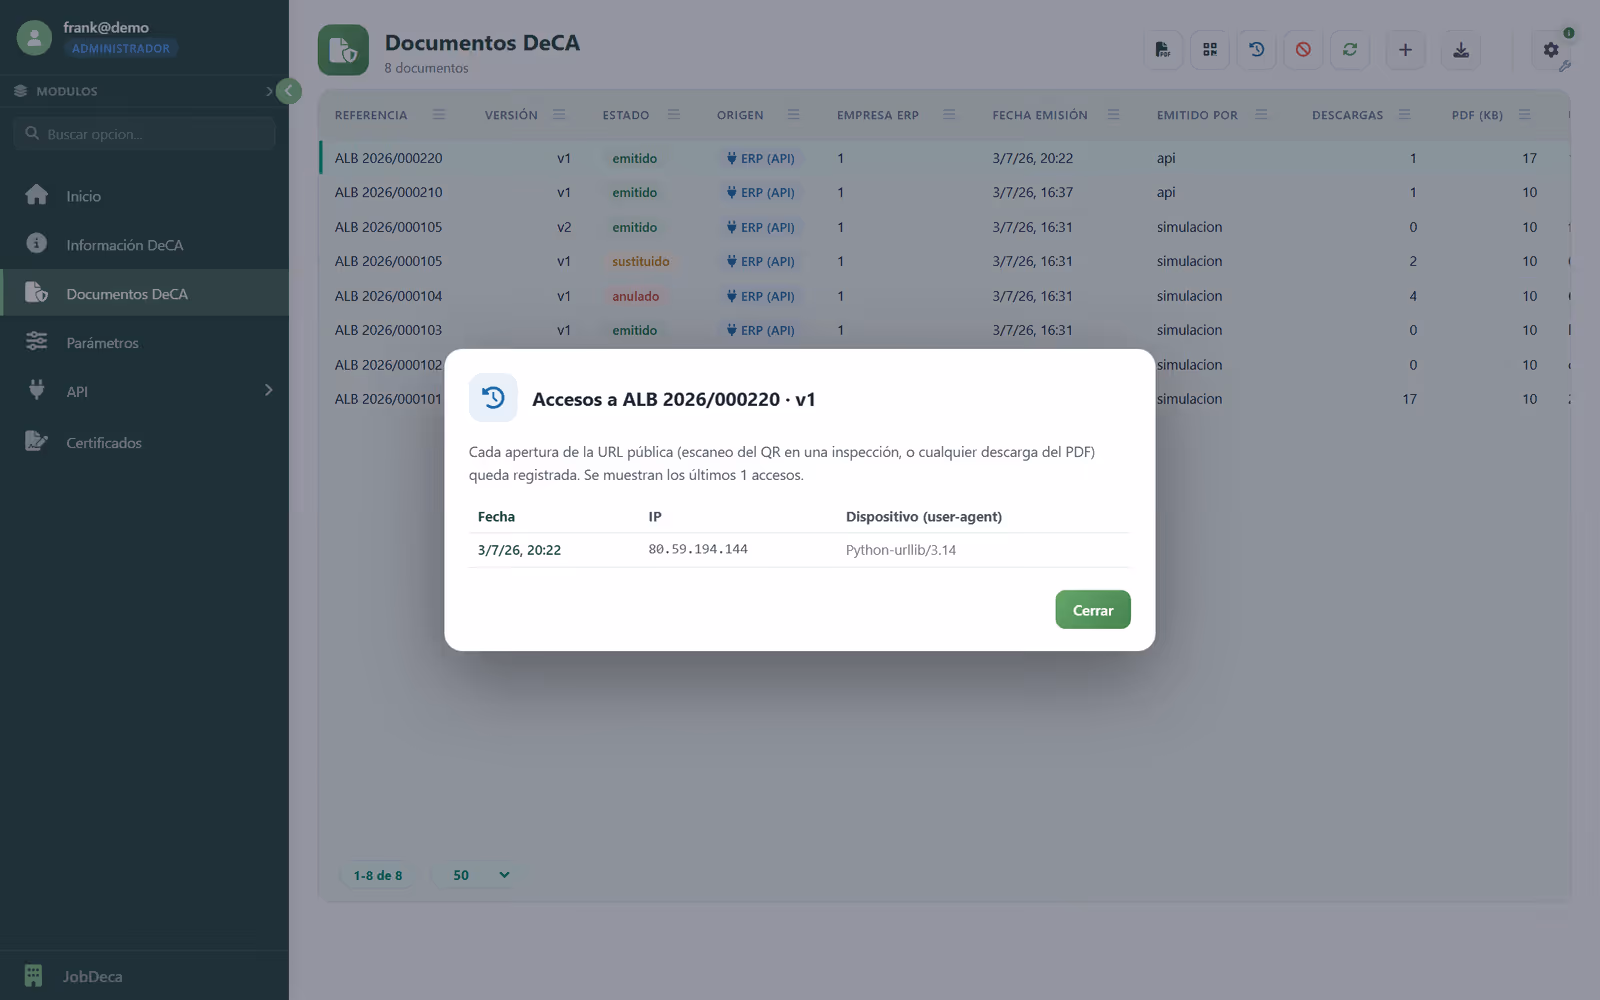
Task: Open the Referencia column filter menu
Action: (438, 115)
